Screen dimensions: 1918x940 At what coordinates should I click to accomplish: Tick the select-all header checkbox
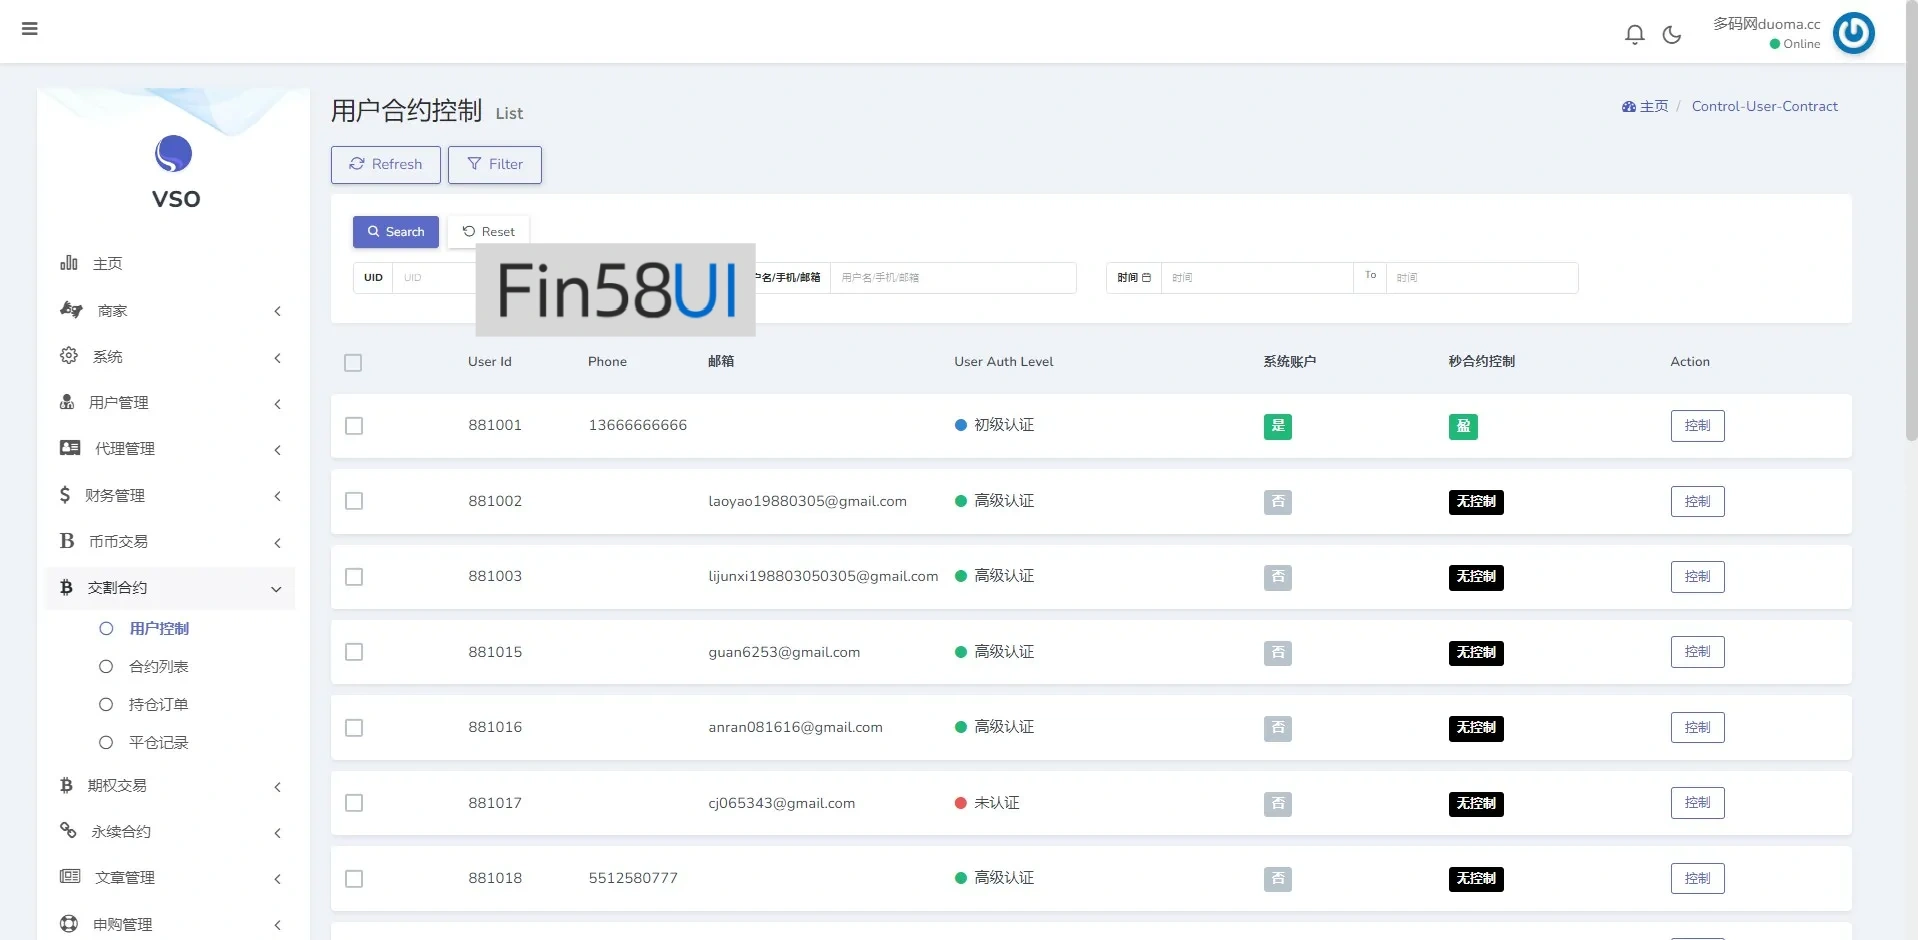[x=353, y=363]
